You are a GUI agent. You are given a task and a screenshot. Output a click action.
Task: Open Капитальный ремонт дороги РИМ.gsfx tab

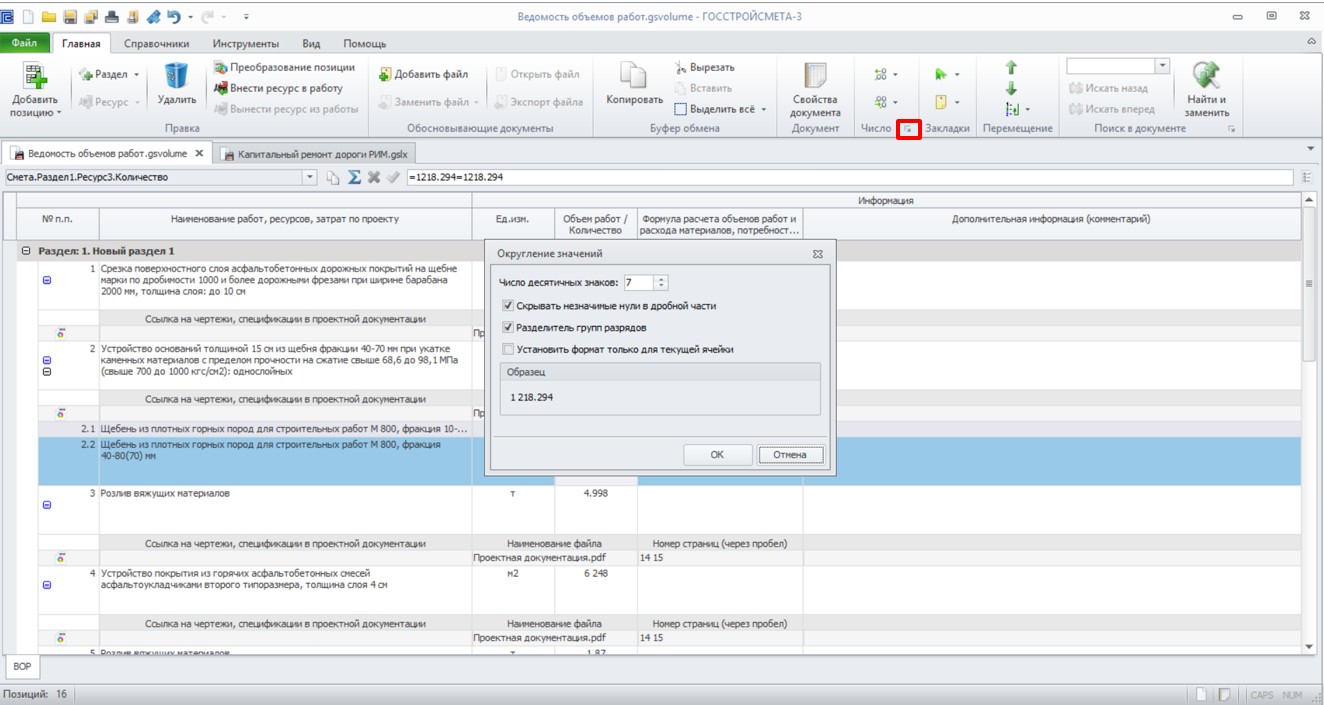(x=316, y=154)
